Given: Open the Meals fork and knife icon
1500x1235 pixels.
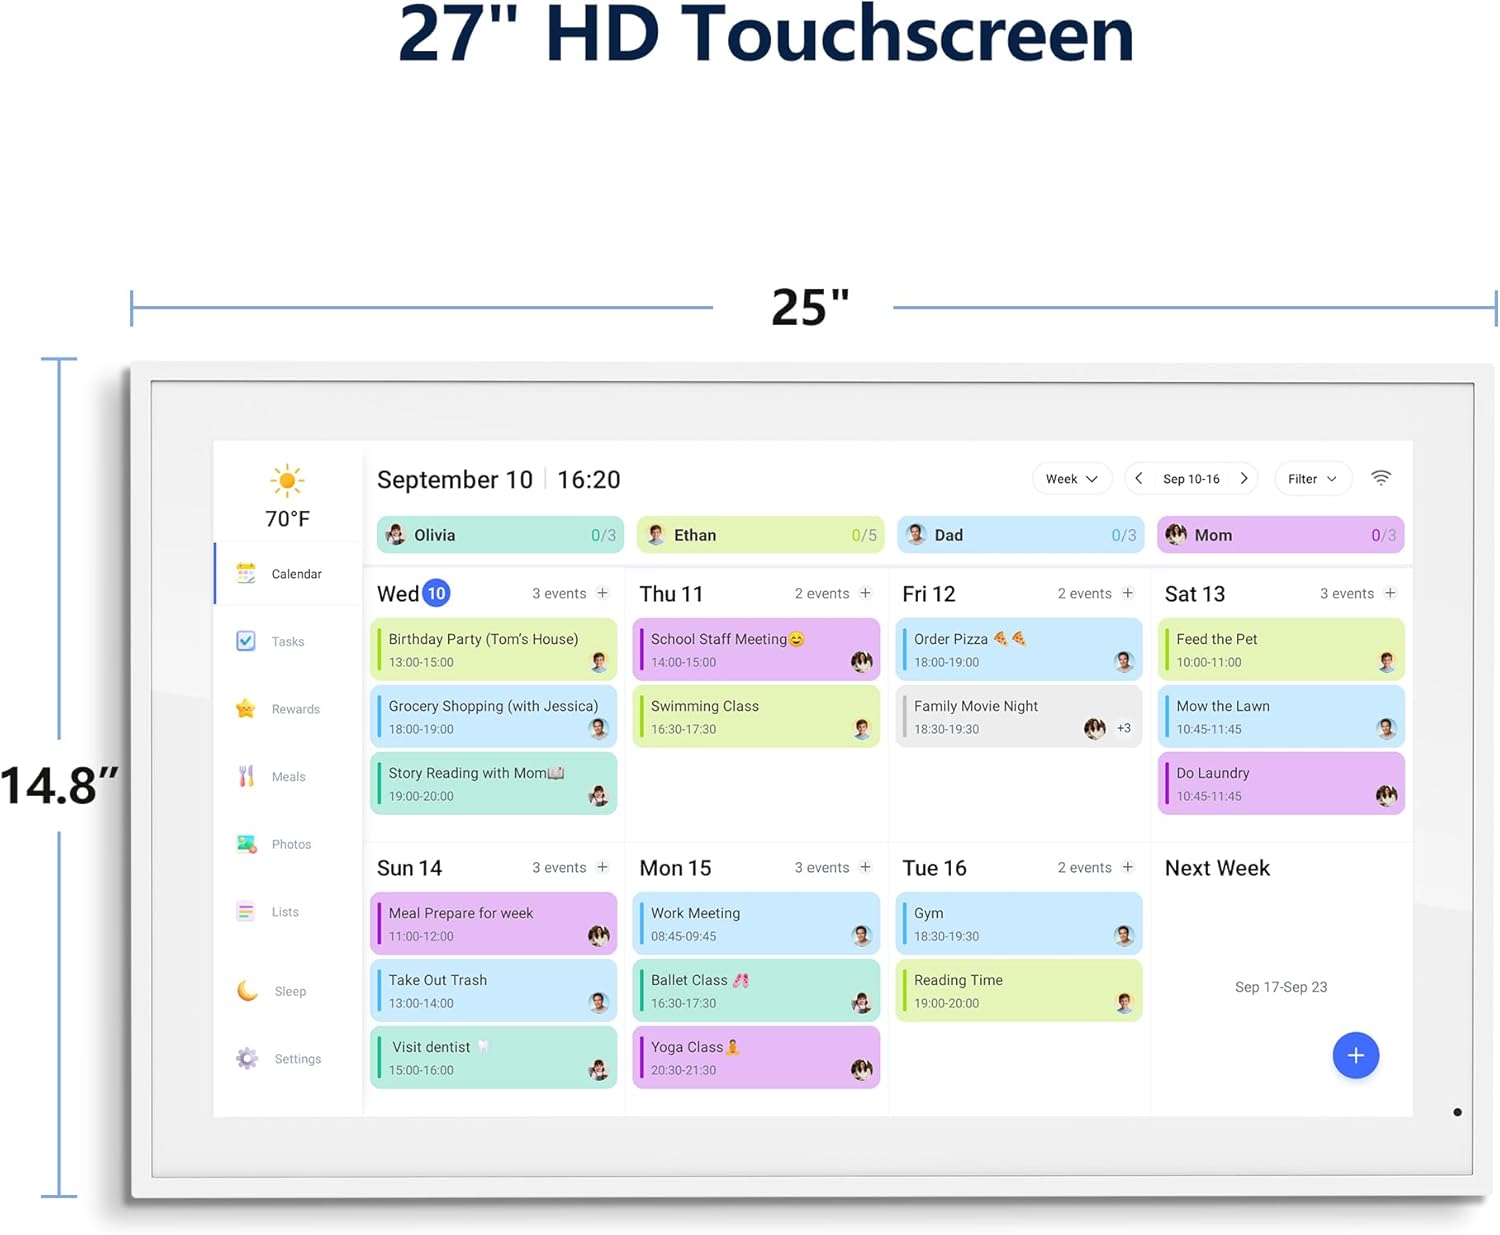Looking at the screenshot, I should [246, 776].
